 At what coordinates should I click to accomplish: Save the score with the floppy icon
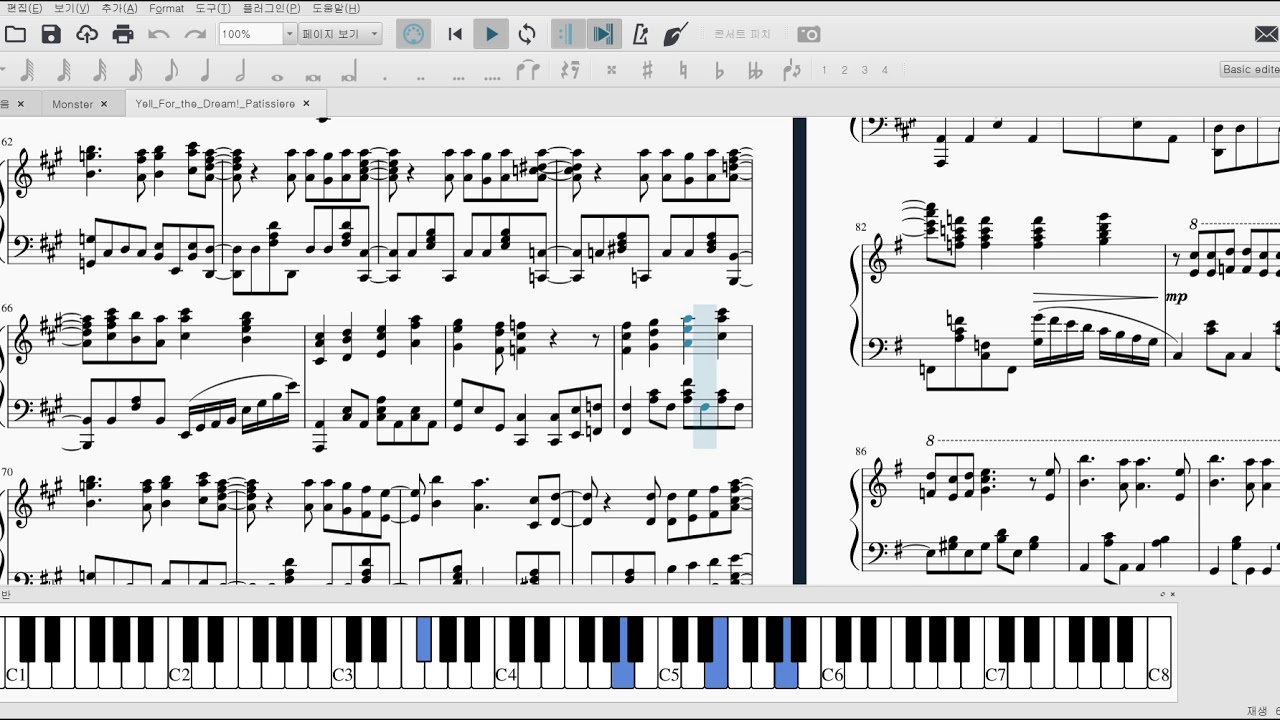[x=51, y=34]
